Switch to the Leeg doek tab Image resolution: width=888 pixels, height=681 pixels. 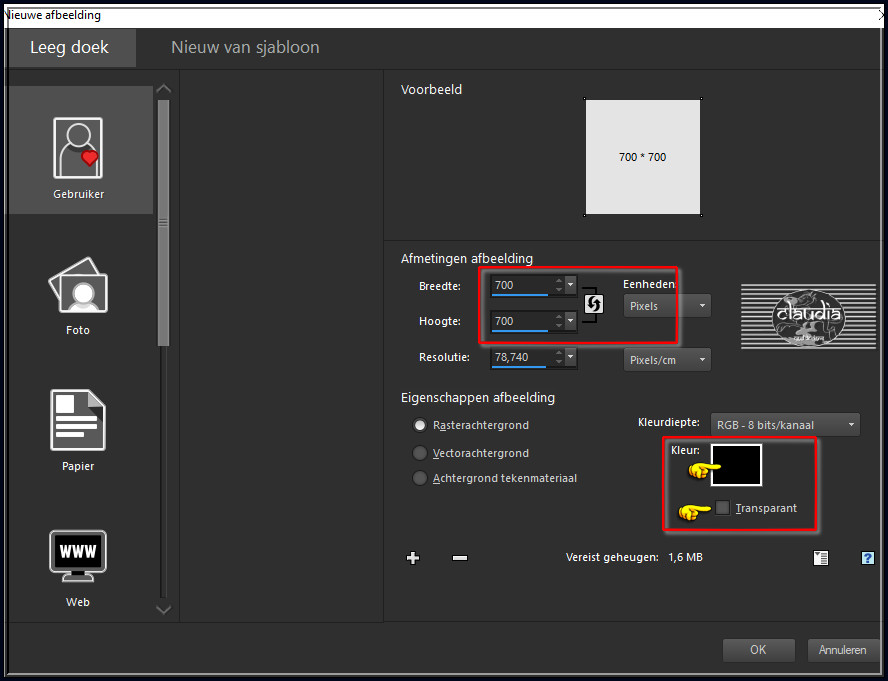[70, 48]
